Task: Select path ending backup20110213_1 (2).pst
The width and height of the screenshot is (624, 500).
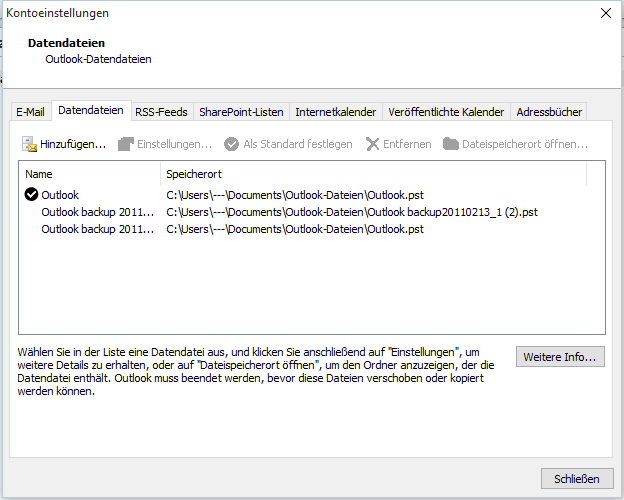Action: [352, 212]
